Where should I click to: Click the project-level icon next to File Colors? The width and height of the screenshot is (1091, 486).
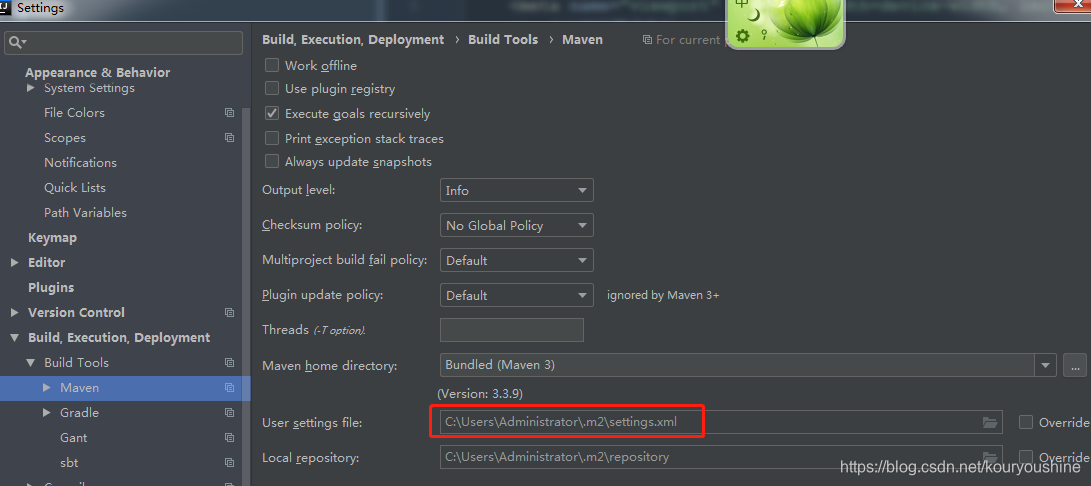[230, 113]
